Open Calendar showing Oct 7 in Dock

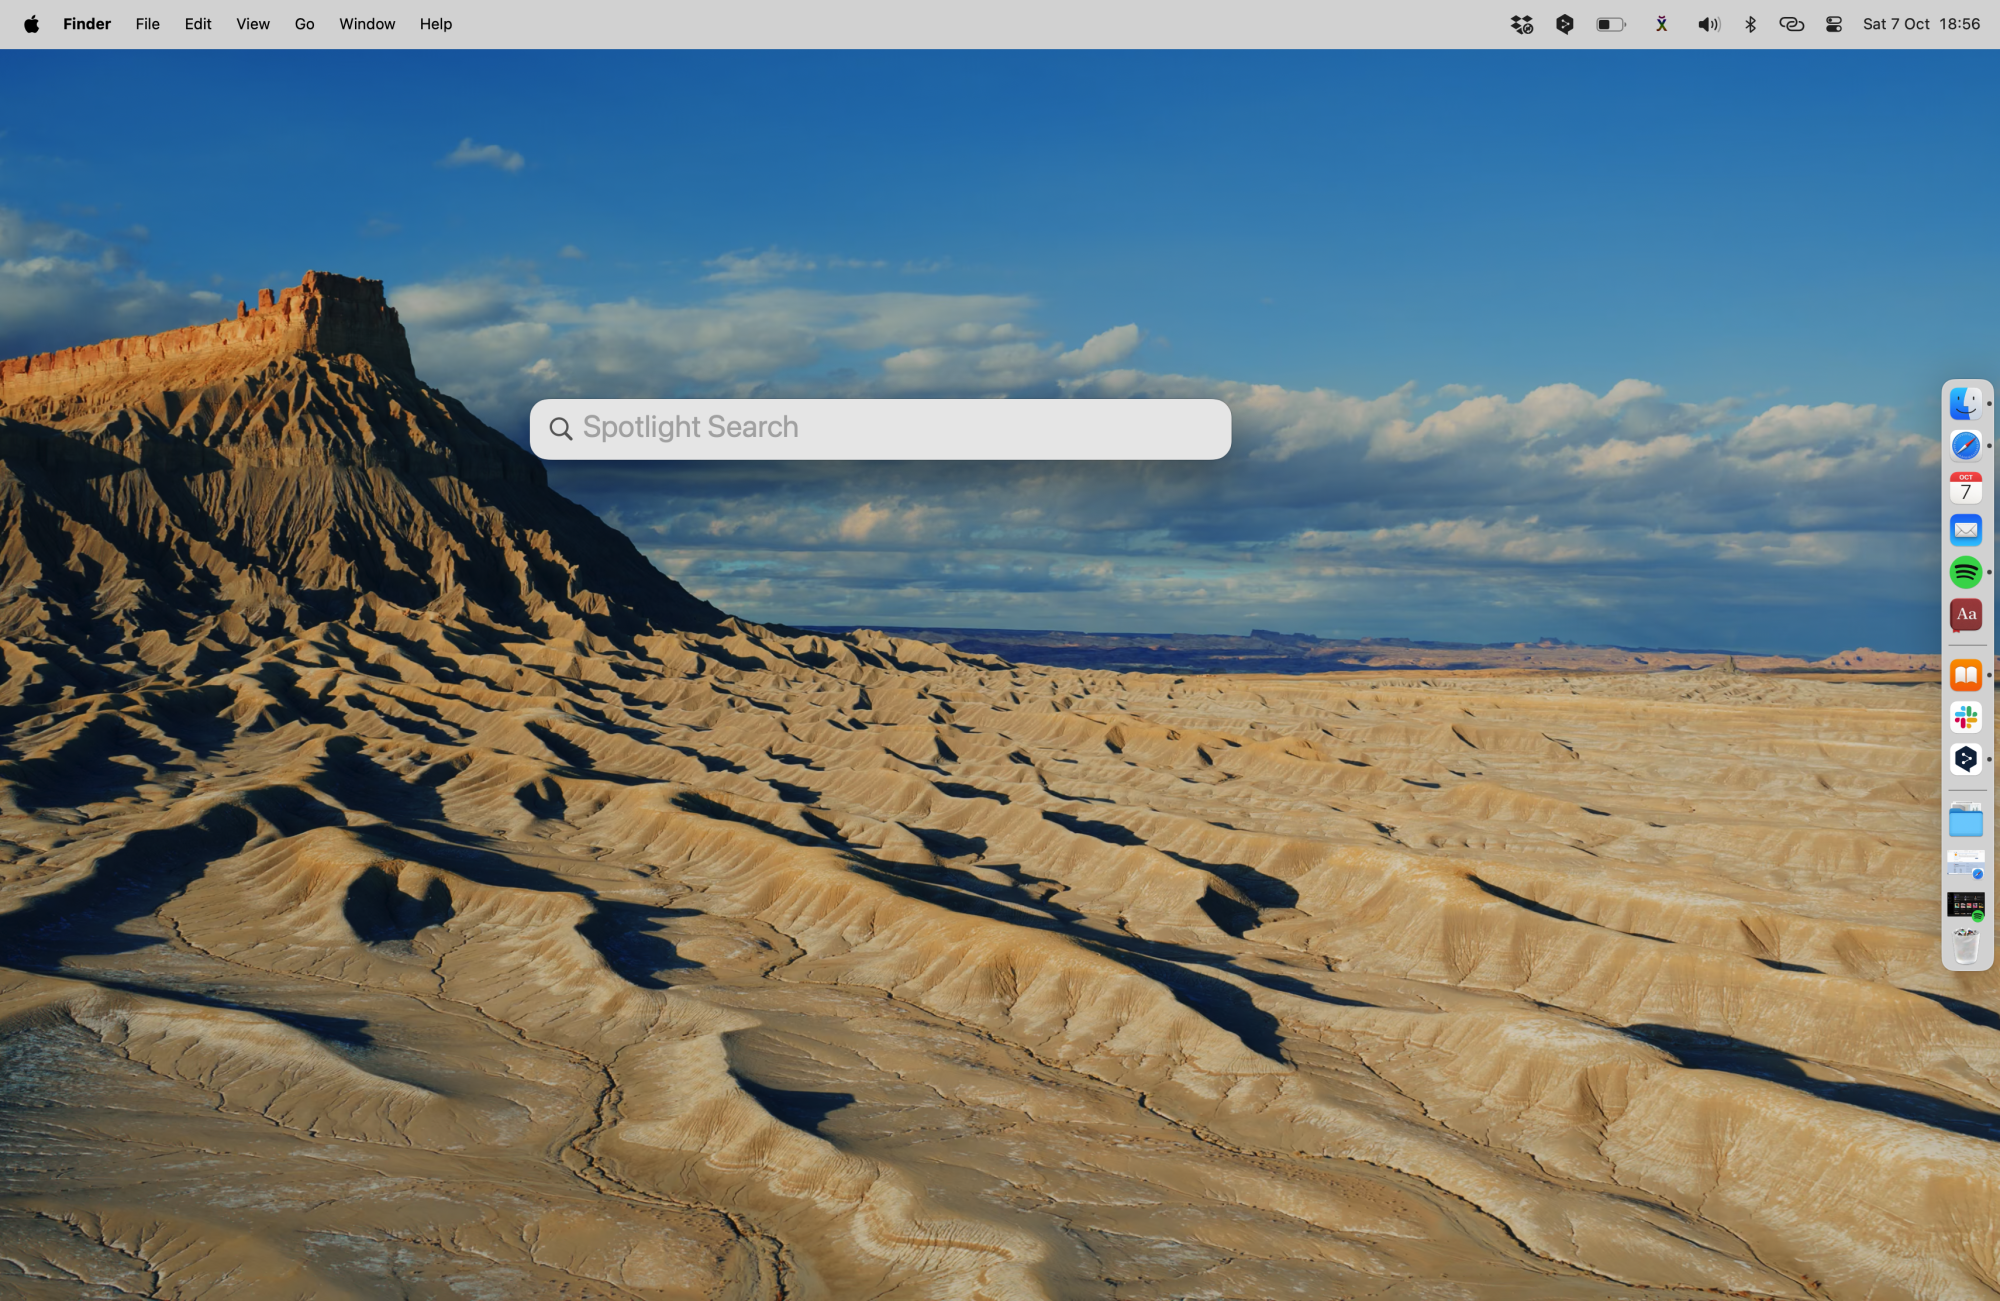[1965, 488]
